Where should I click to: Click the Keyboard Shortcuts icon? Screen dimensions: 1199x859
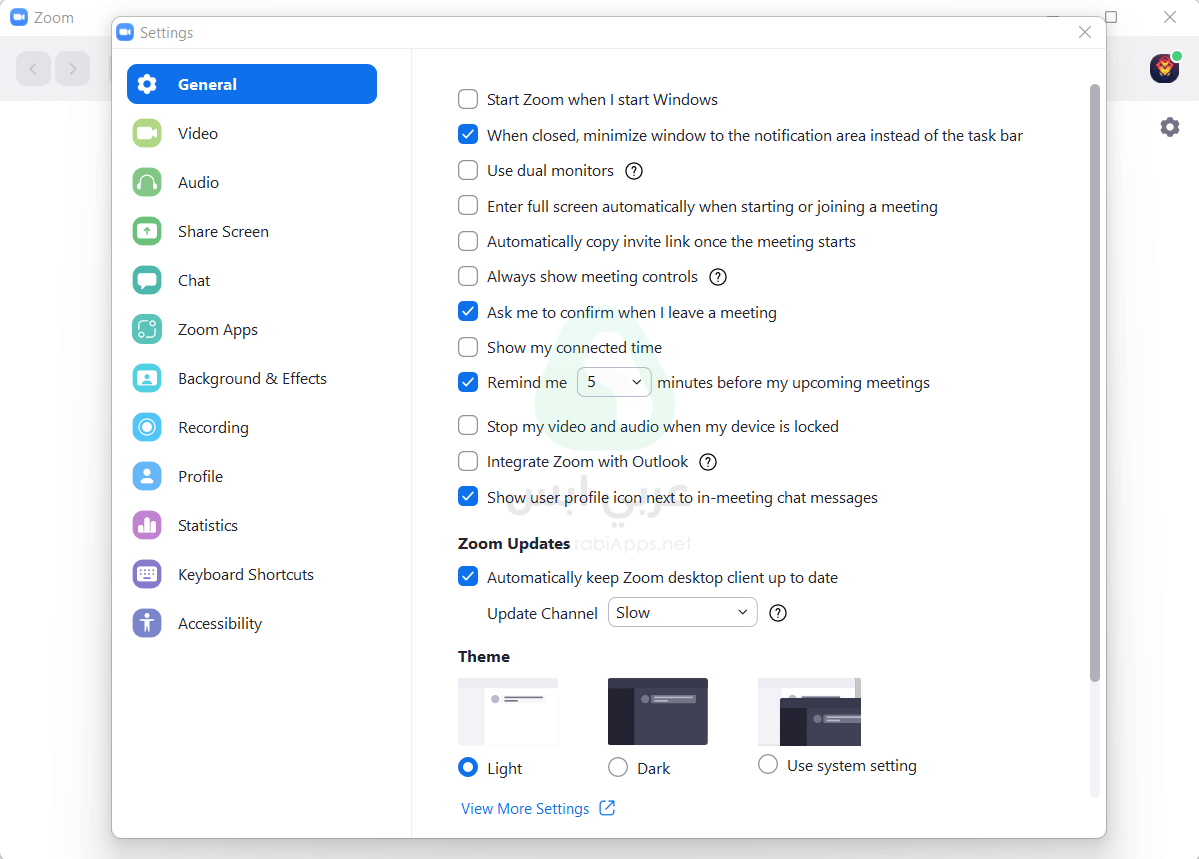click(x=147, y=574)
